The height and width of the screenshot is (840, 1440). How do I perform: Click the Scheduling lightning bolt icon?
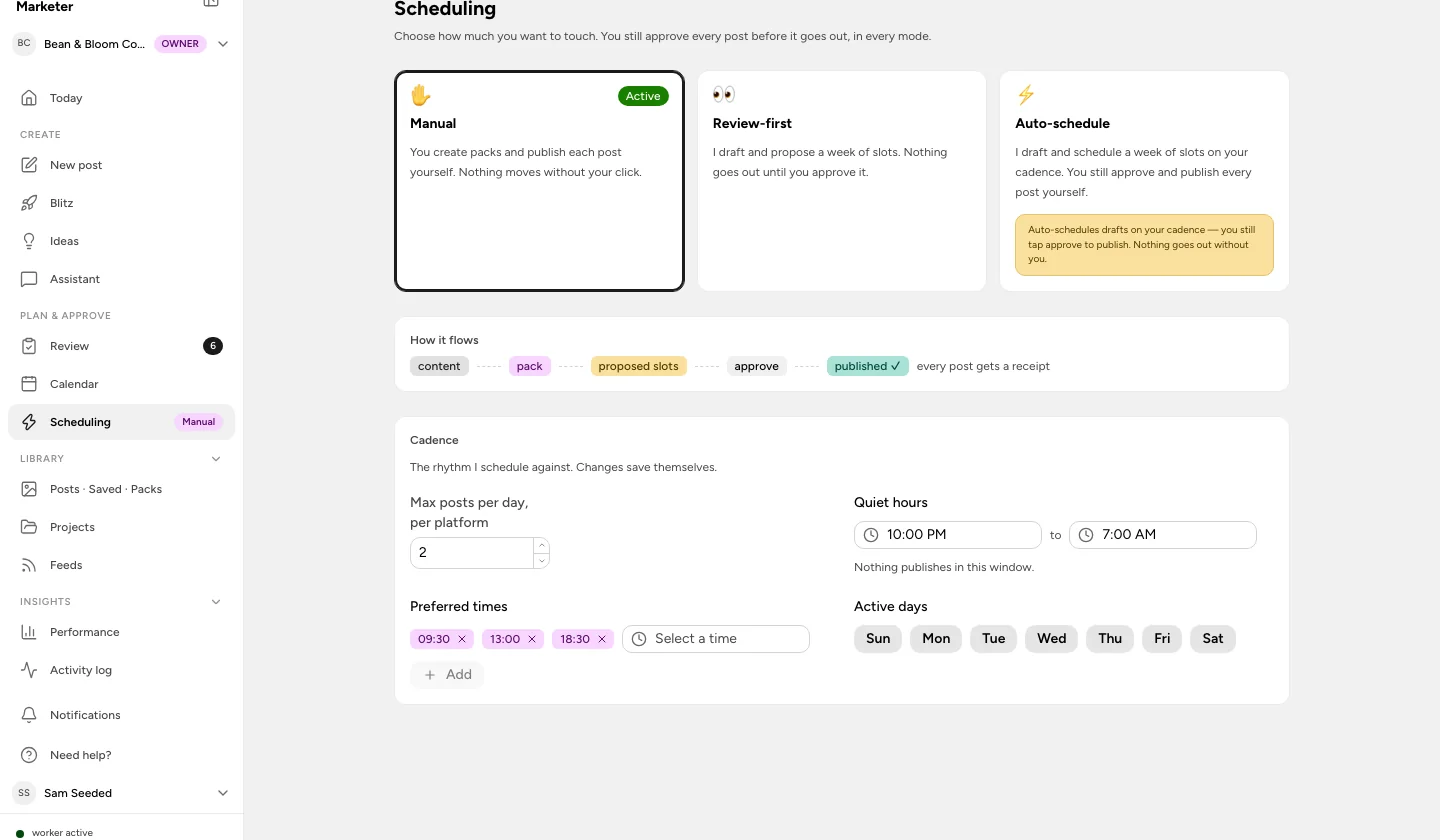pos(29,422)
